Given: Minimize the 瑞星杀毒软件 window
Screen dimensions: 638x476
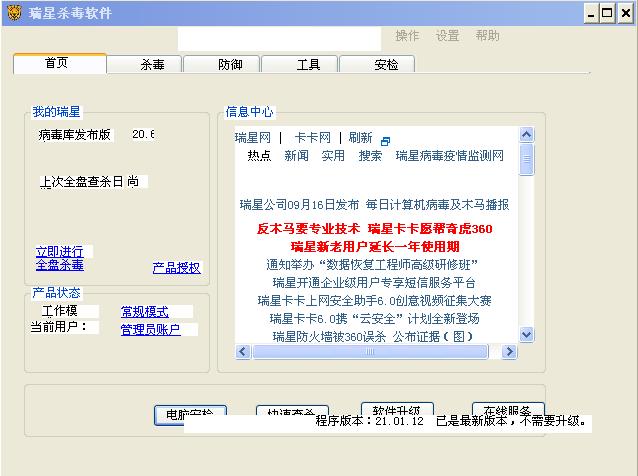Looking at the screenshot, I should (591, 13).
